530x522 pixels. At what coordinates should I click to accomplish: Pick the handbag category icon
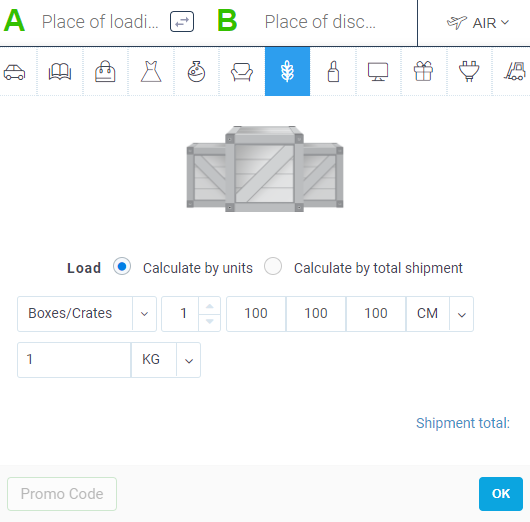pyautogui.click(x=105, y=72)
